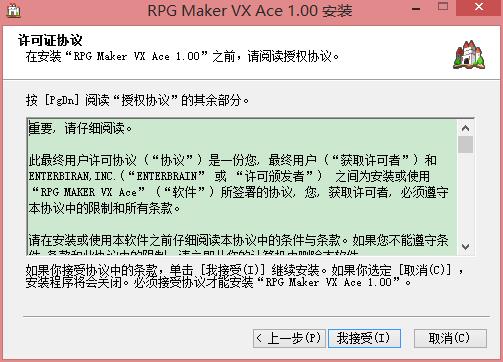Click the line starting 如果你接受协议中的条款

coord(245,270)
